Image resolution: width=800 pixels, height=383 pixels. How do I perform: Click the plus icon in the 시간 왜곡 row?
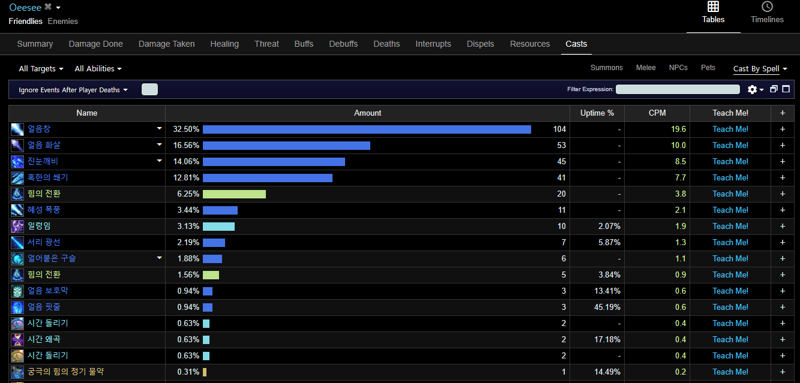pyautogui.click(x=783, y=340)
